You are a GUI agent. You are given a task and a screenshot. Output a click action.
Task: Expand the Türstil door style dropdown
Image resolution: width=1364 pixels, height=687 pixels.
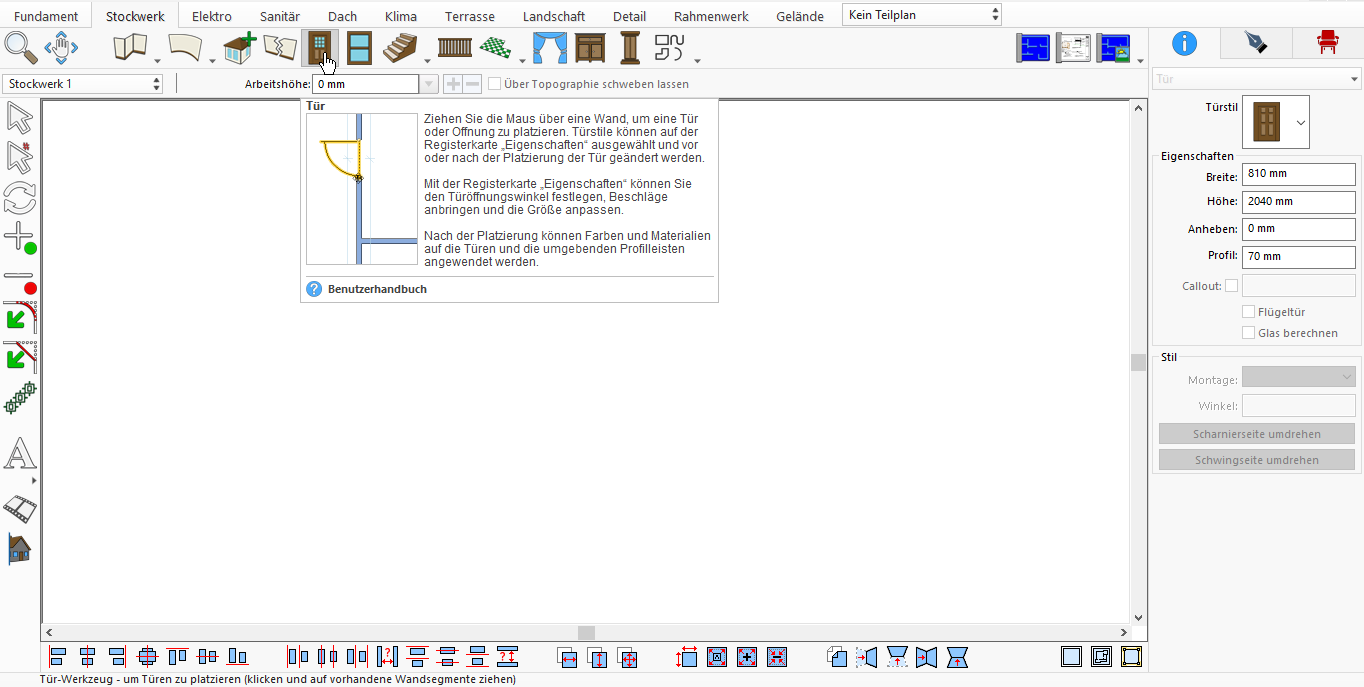click(1276, 122)
